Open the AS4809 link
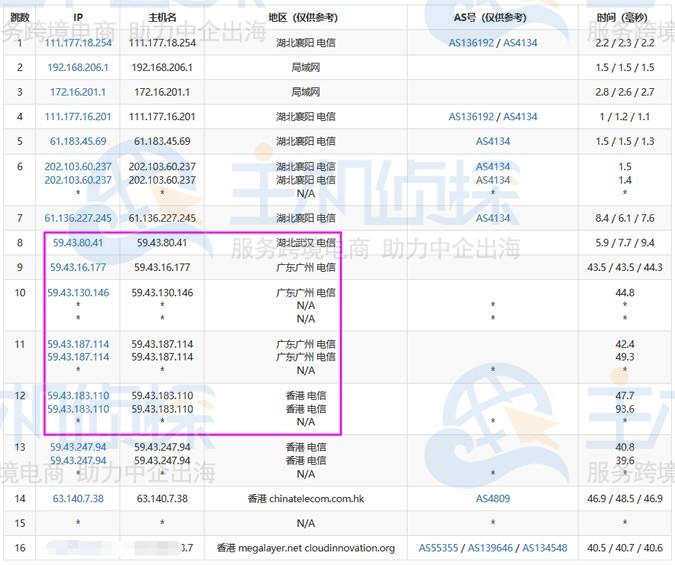The image size is (675, 565). tap(493, 498)
